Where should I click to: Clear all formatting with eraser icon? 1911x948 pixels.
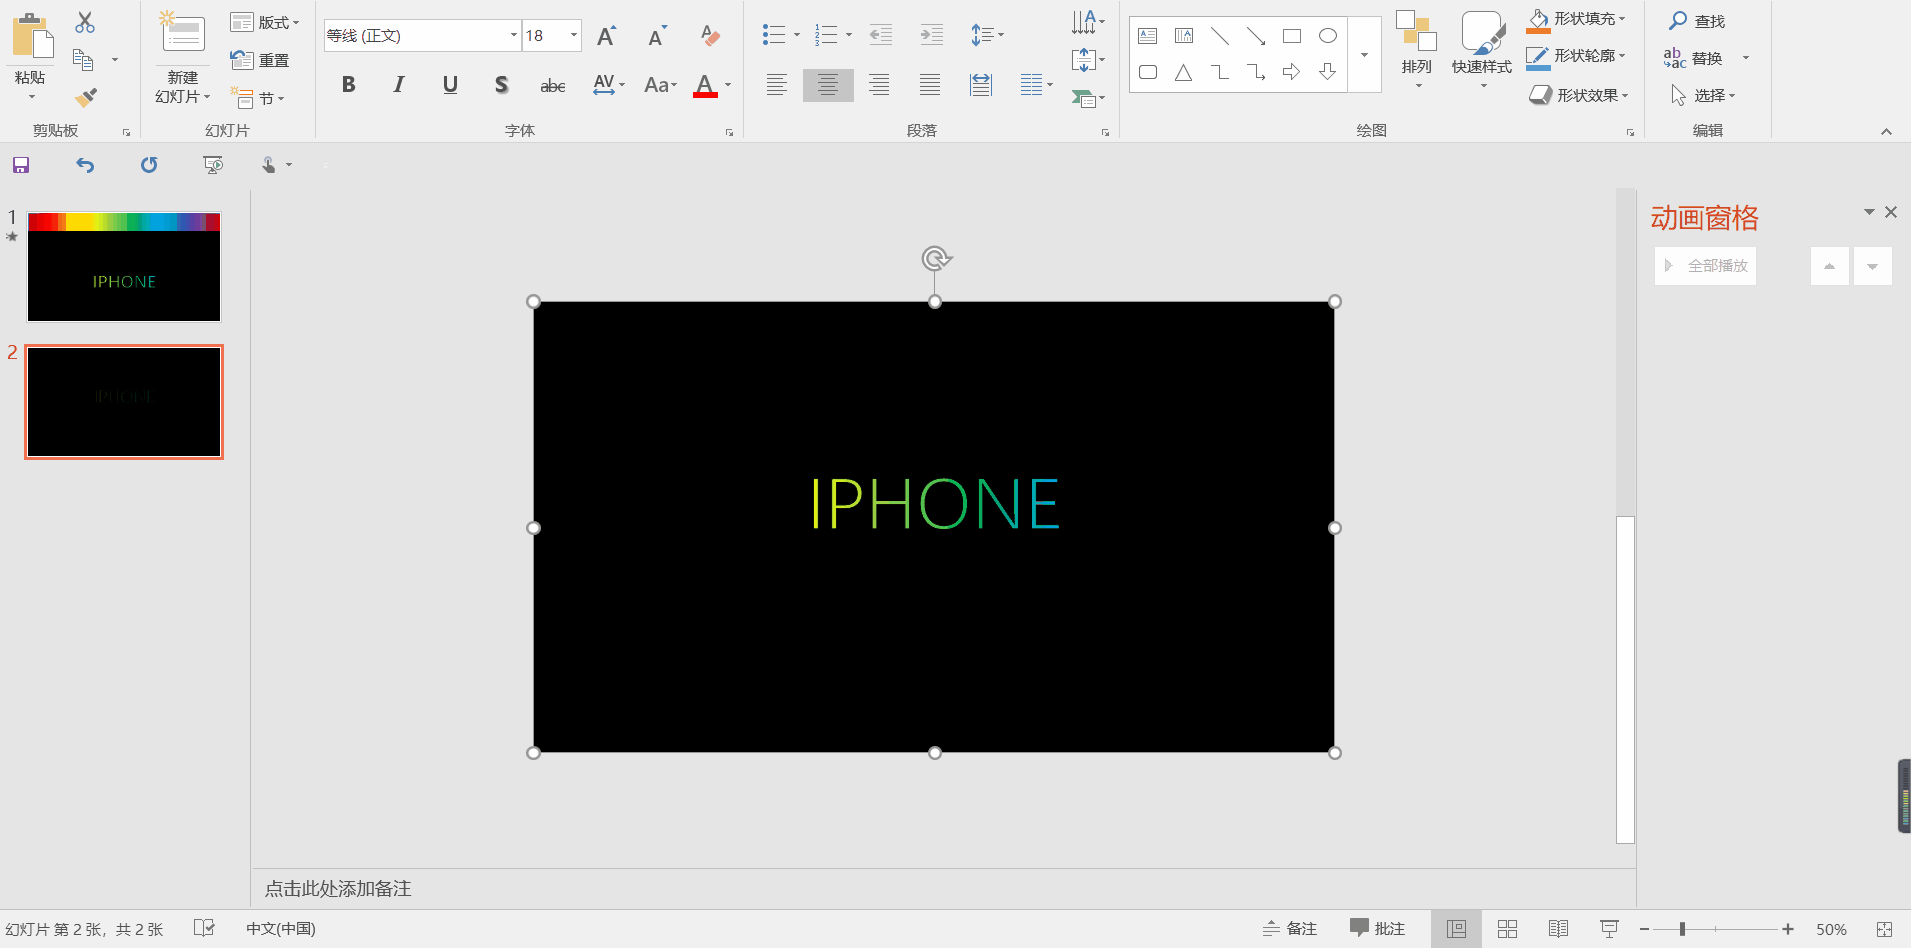710,36
